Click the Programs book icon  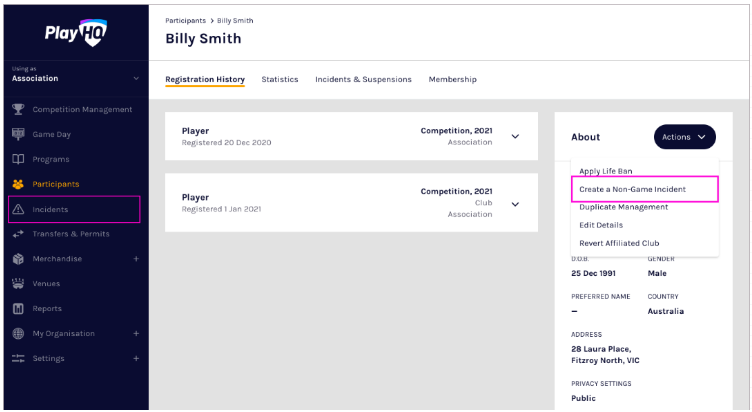[x=18, y=159]
